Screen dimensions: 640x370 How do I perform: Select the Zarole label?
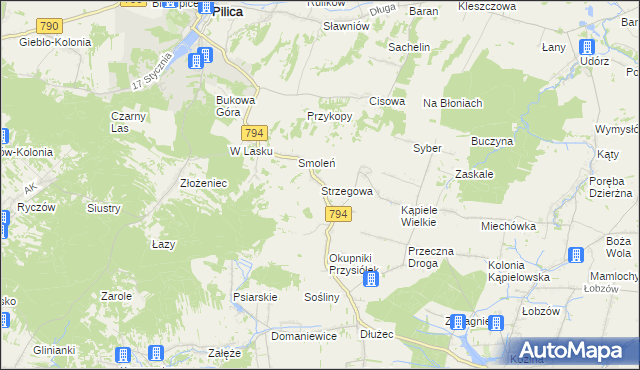116,296
